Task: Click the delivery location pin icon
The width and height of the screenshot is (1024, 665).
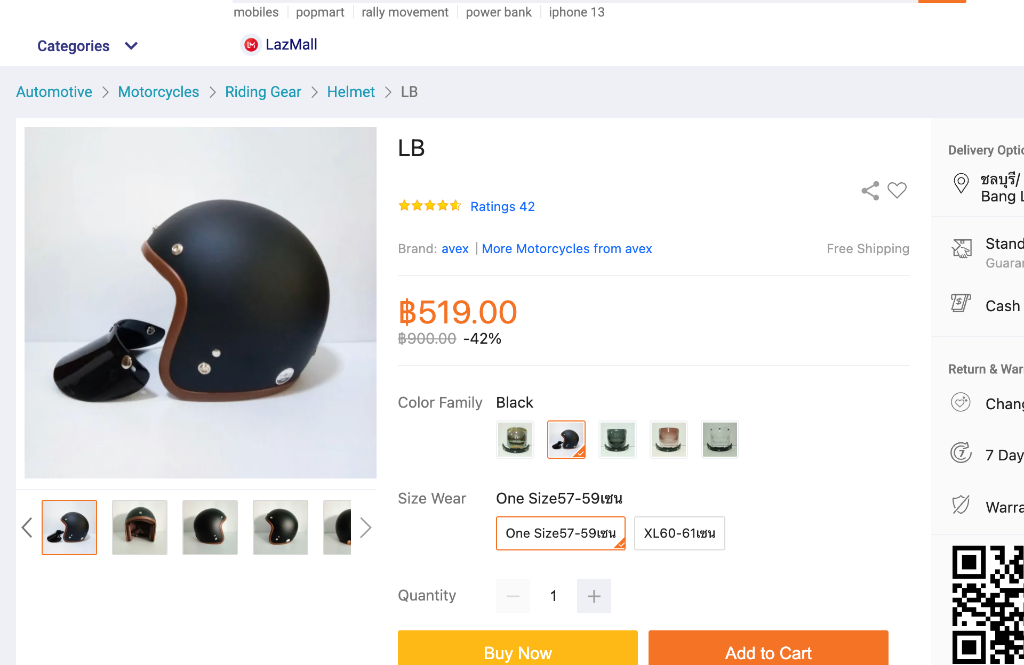Action: [961, 183]
